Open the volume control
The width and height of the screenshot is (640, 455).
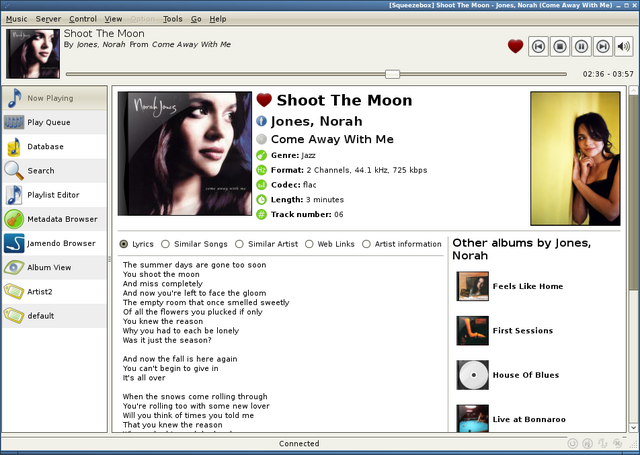point(624,47)
